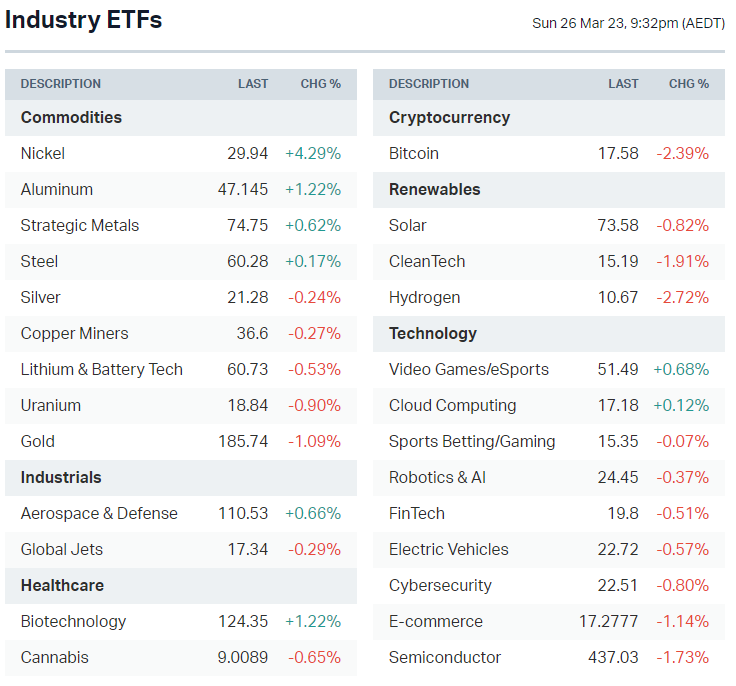Image resolution: width=736 pixels, height=686 pixels.
Task: Open the Solar ETF row
Action: [408, 226]
